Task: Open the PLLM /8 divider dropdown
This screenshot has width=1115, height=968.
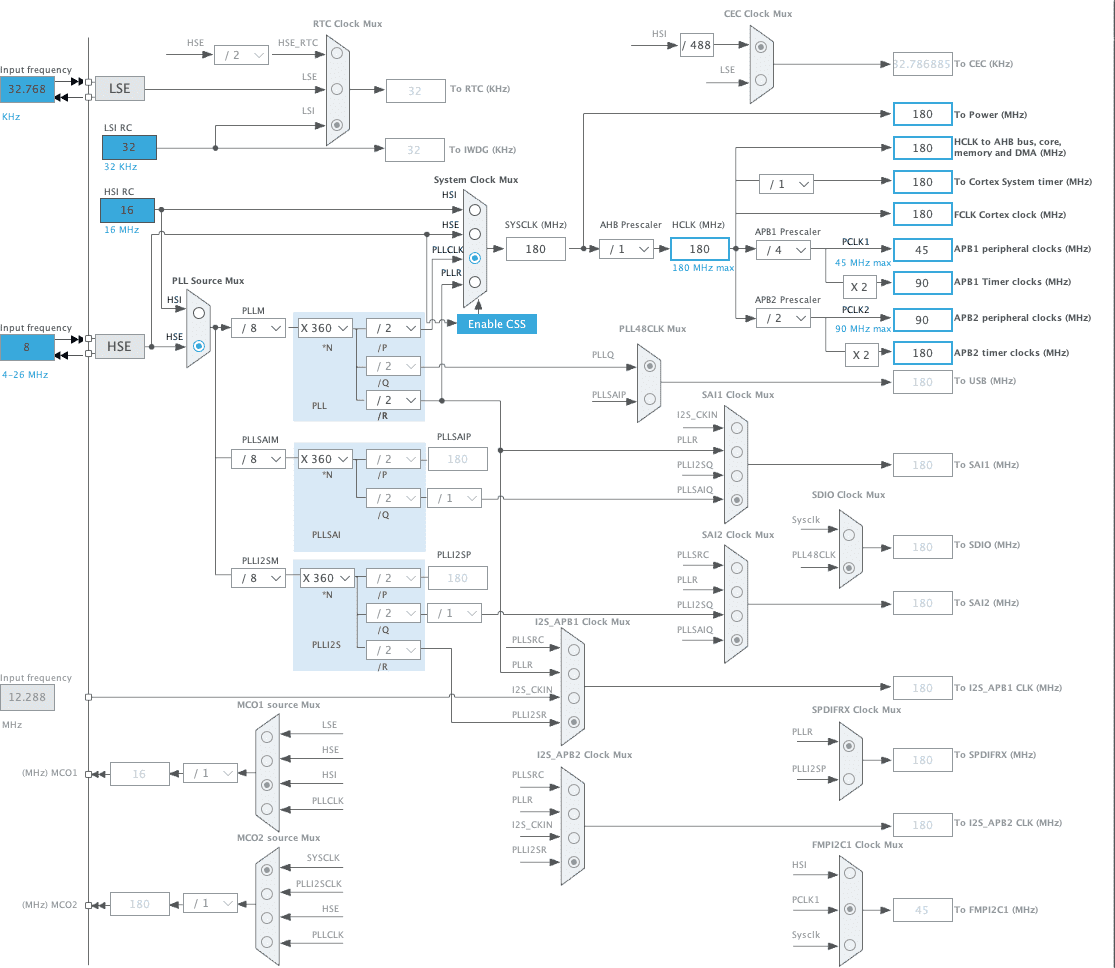Action: [x=259, y=328]
